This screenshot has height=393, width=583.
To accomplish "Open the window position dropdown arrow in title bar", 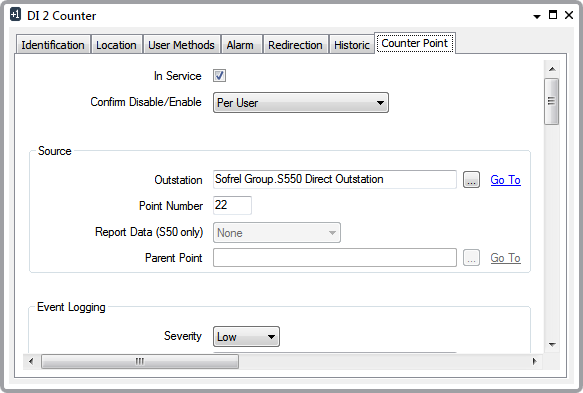I will [x=537, y=16].
